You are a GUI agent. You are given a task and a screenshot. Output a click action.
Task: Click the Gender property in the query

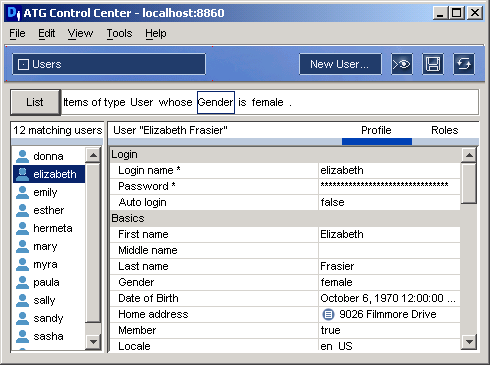[x=216, y=102]
